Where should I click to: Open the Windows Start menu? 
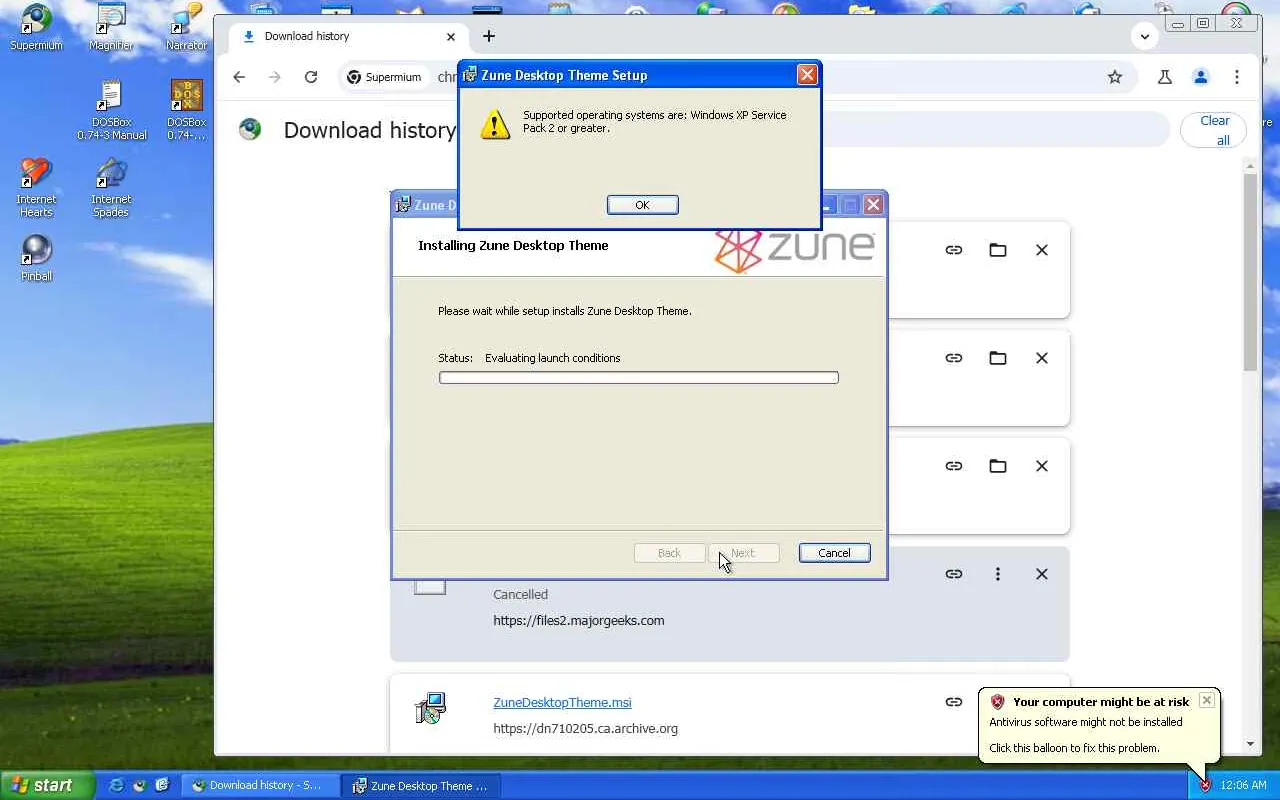47,785
